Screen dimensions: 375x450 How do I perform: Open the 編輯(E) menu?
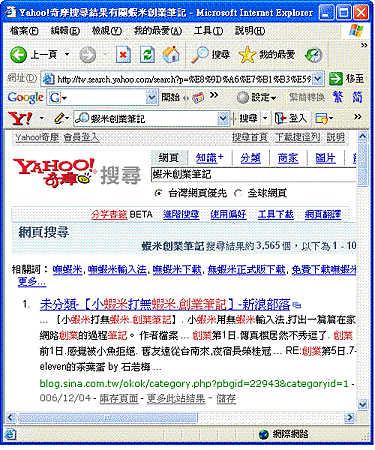pyautogui.click(x=65, y=31)
